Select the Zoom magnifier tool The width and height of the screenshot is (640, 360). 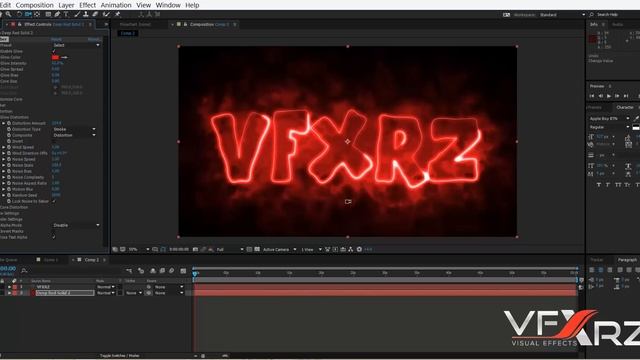point(9,14)
